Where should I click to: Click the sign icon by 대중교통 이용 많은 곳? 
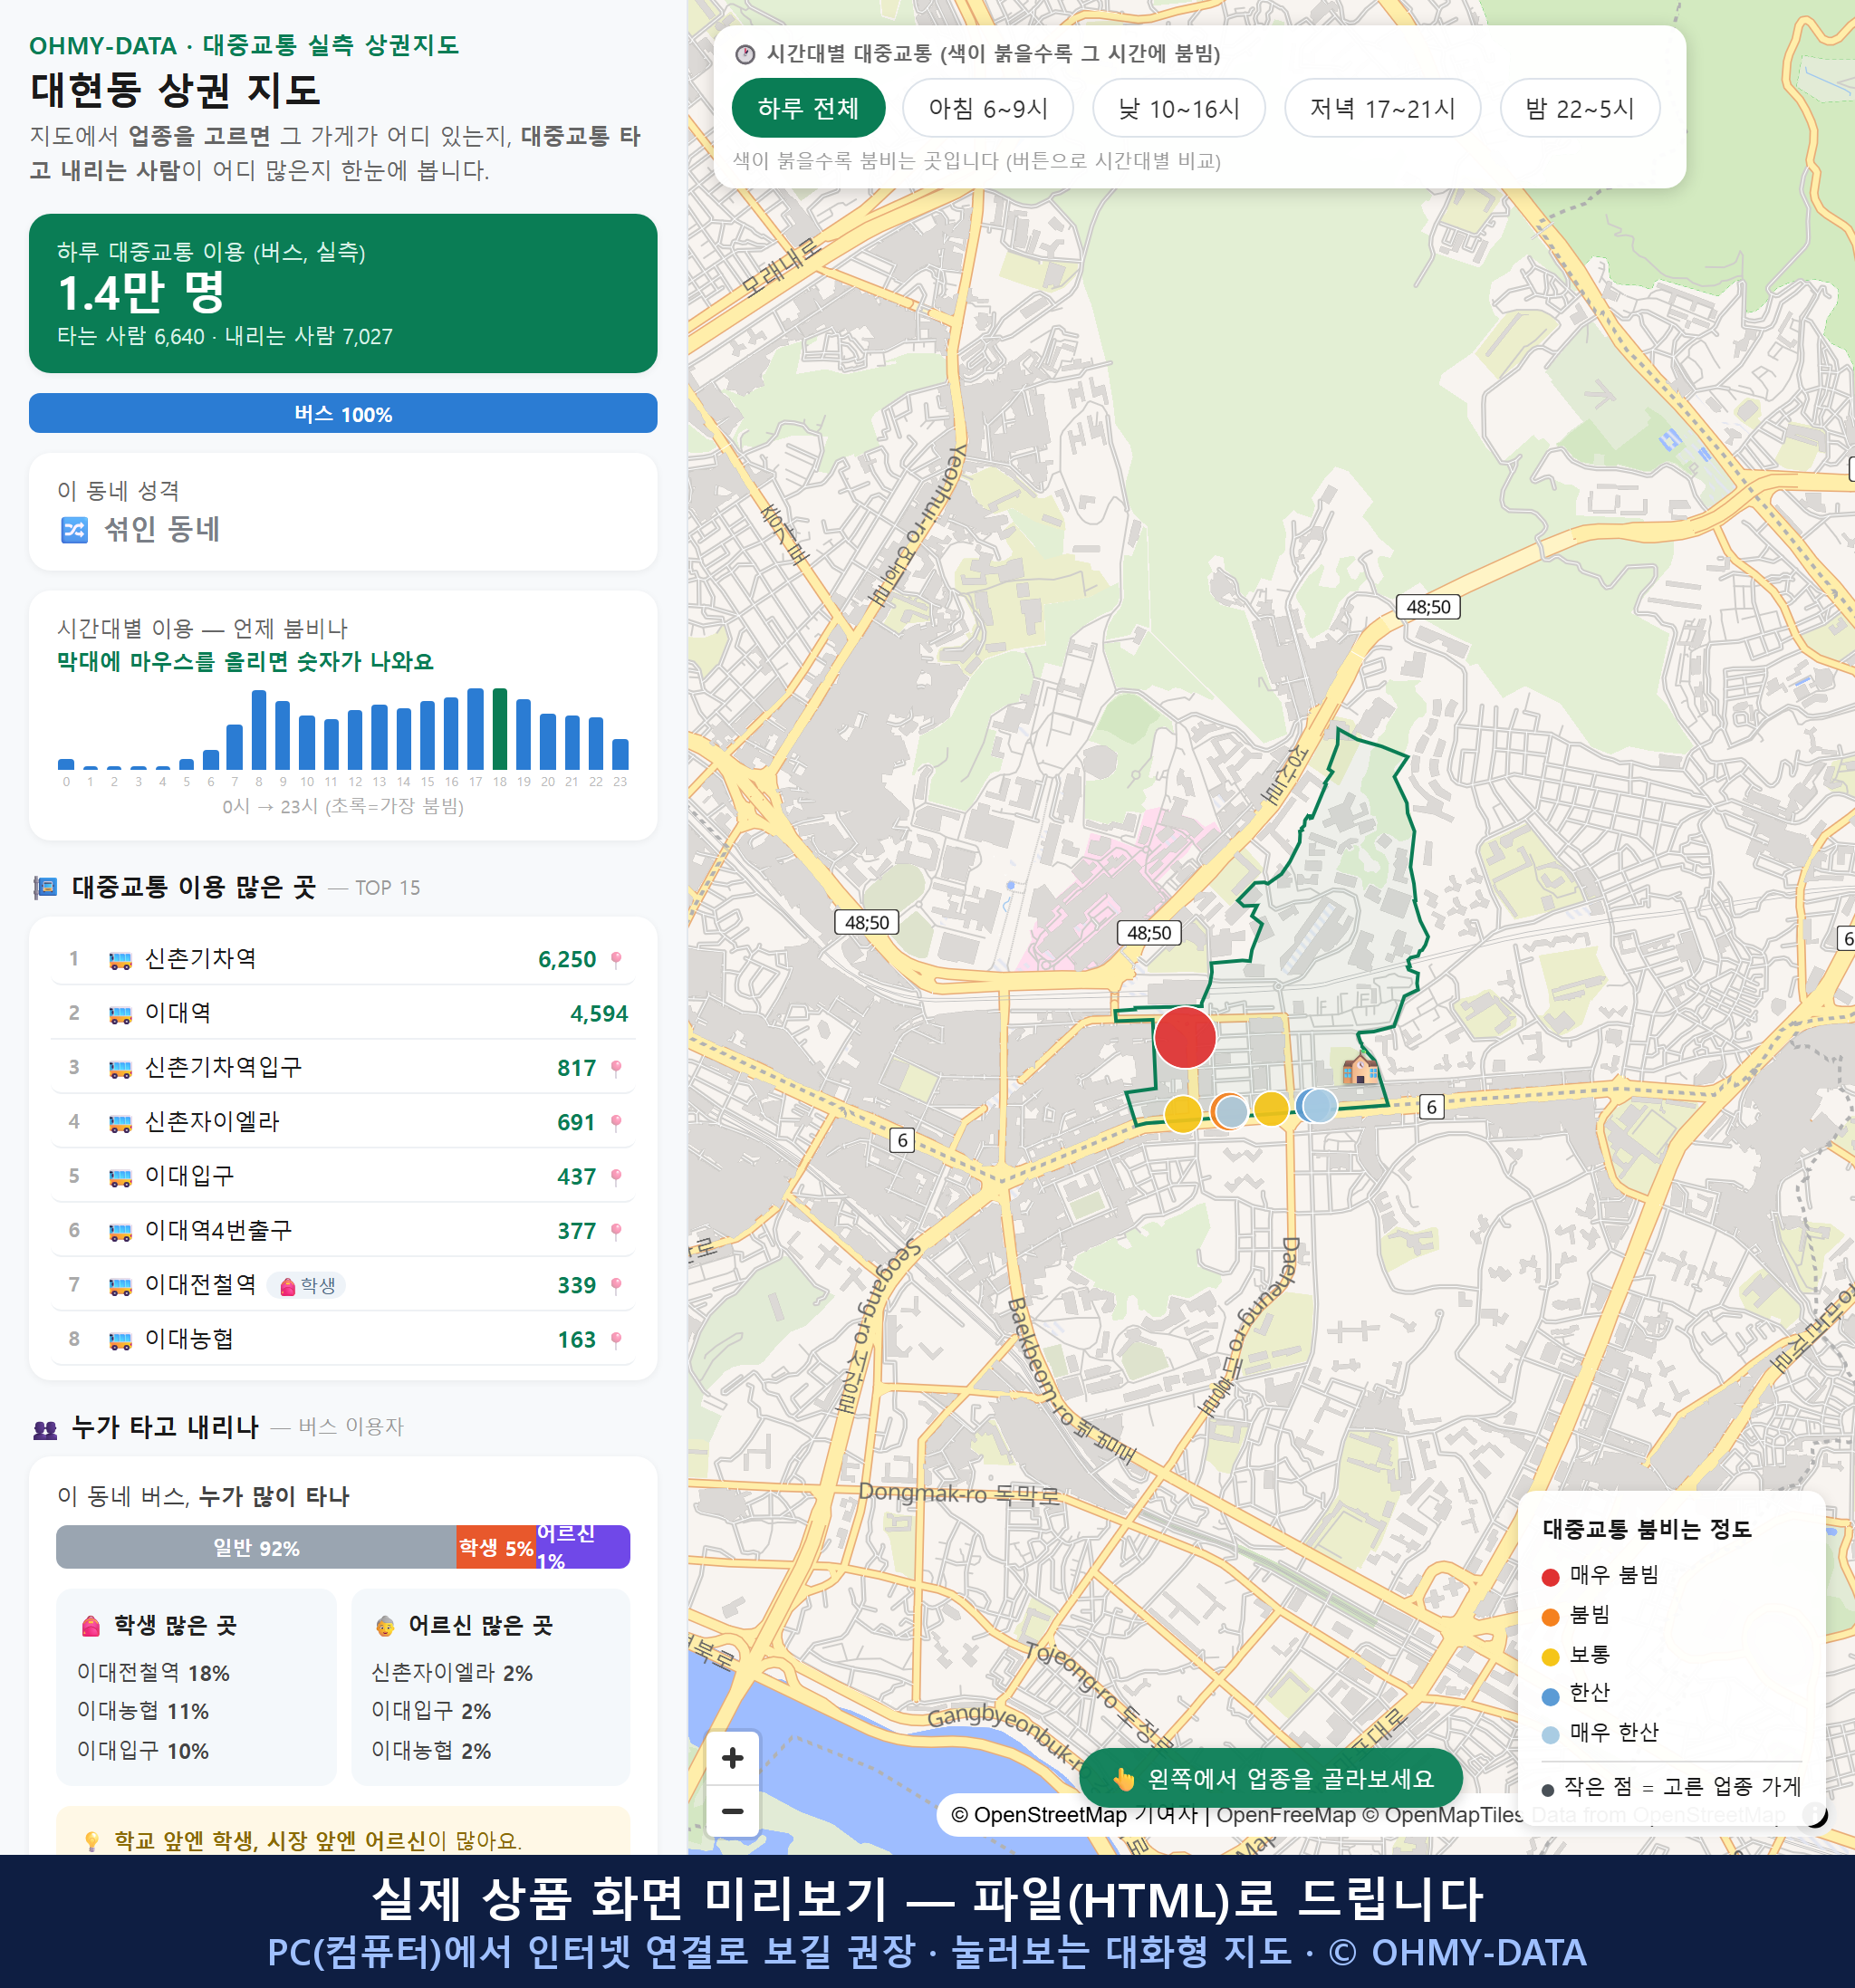click(45, 887)
